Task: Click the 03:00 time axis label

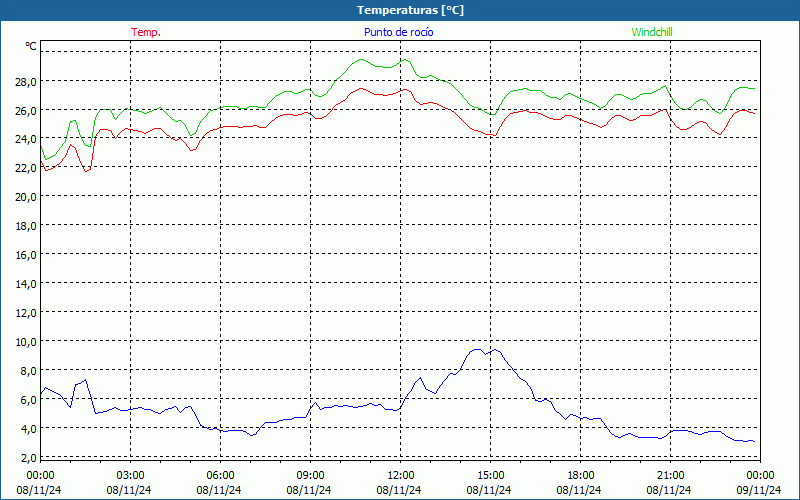Action: tap(130, 476)
